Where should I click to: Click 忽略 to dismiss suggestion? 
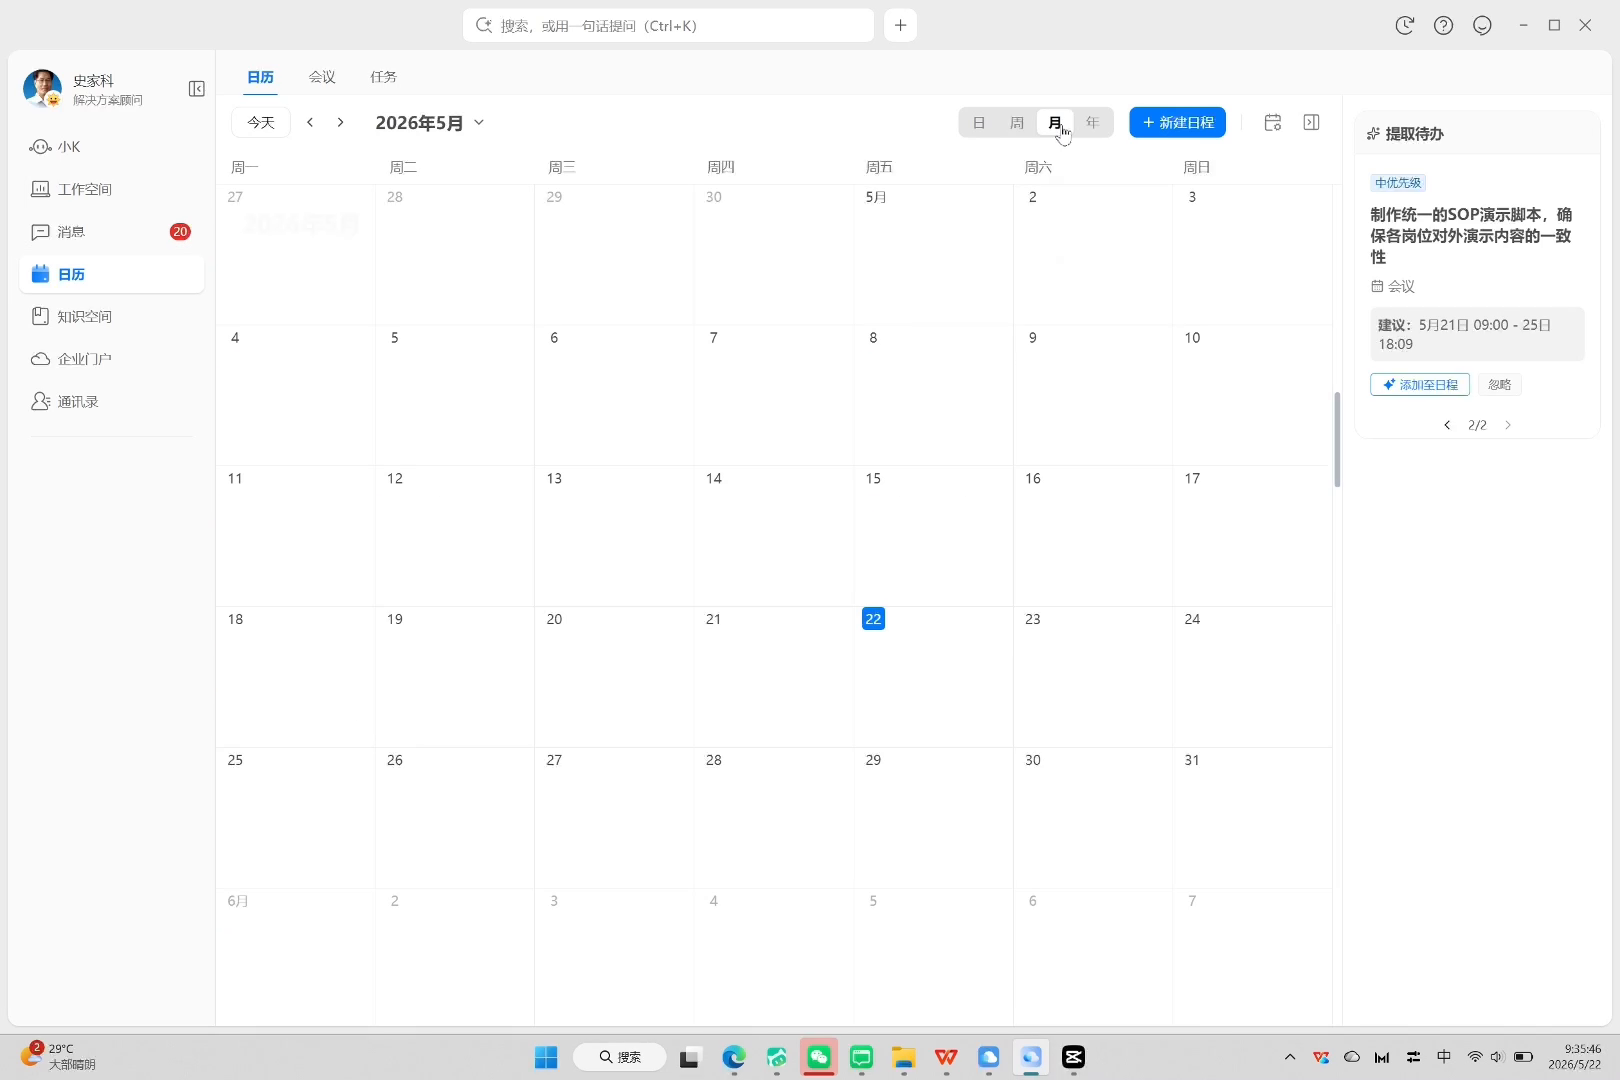point(1499,385)
